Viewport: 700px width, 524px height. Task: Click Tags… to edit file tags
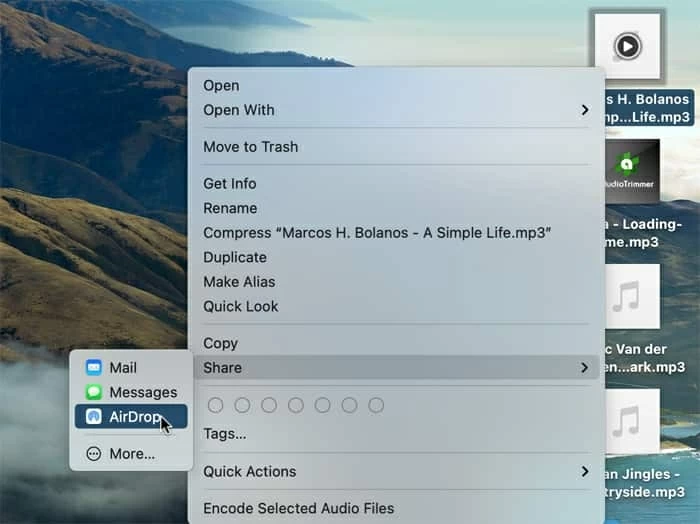click(225, 434)
